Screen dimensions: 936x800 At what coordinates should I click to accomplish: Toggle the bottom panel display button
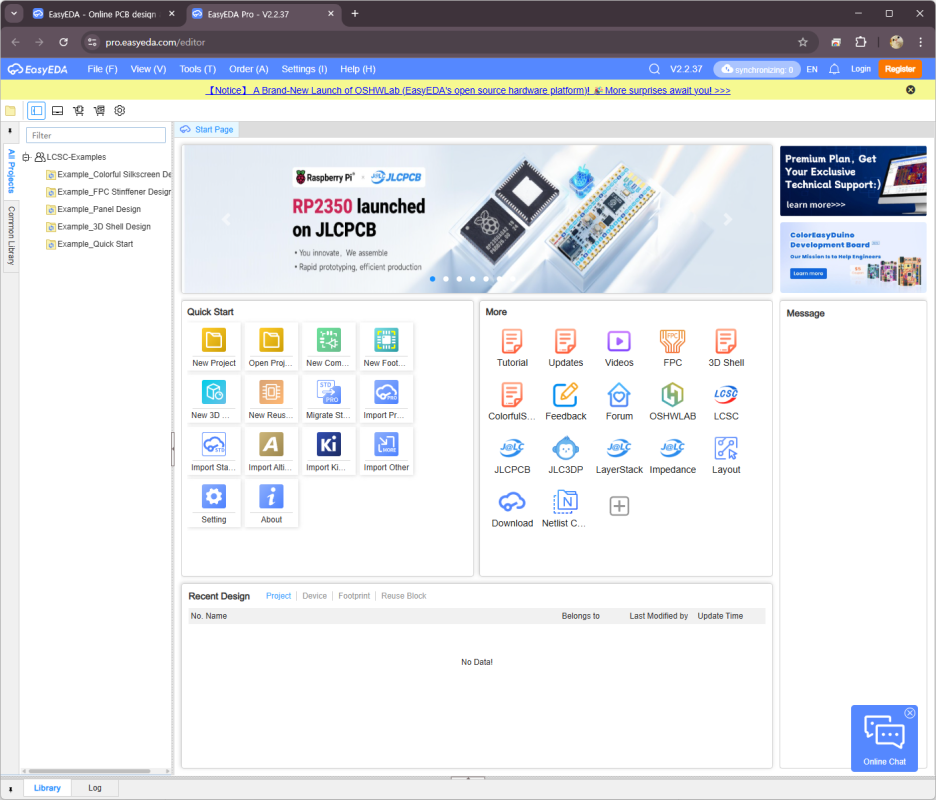57,110
